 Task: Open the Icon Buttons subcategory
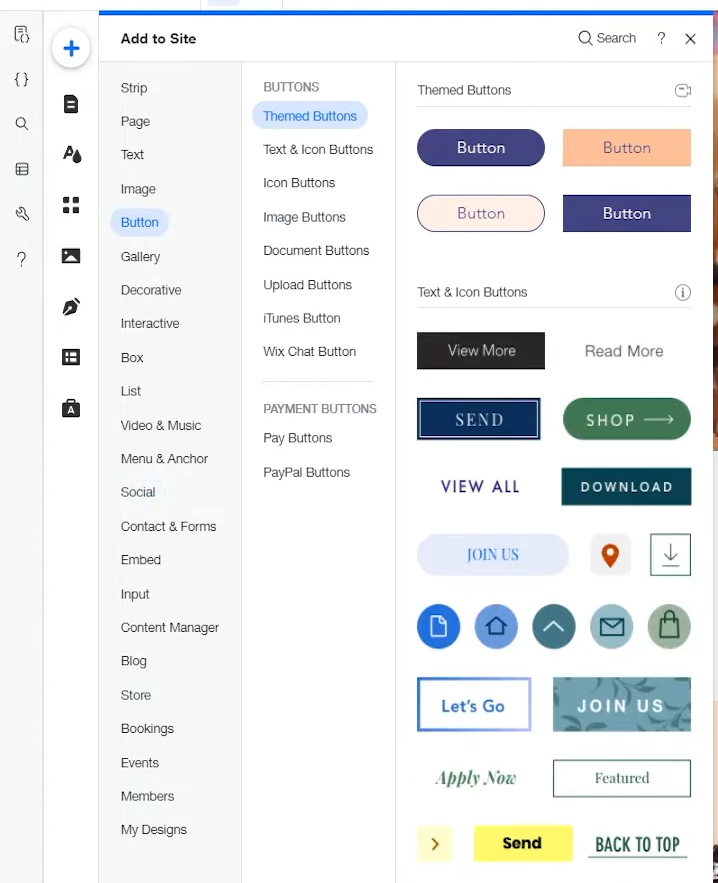pos(299,183)
